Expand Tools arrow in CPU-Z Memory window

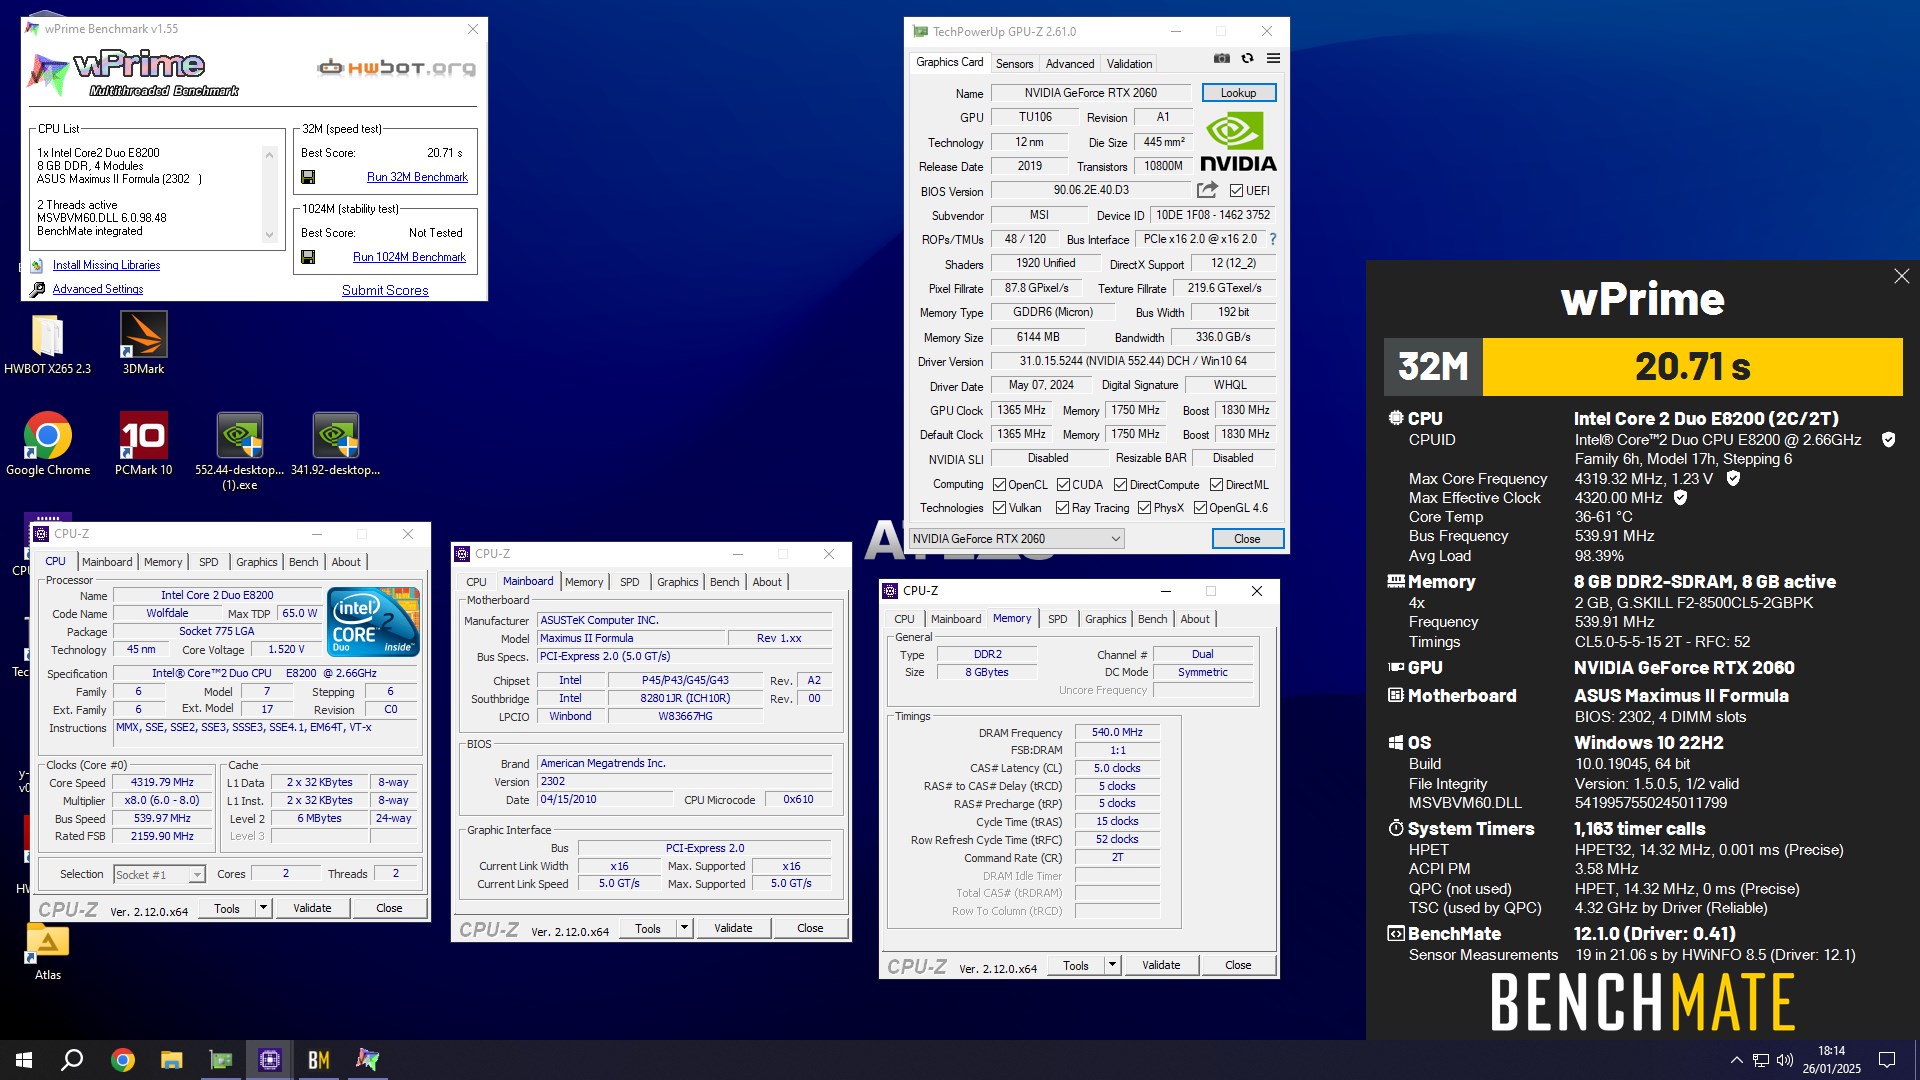(1112, 965)
